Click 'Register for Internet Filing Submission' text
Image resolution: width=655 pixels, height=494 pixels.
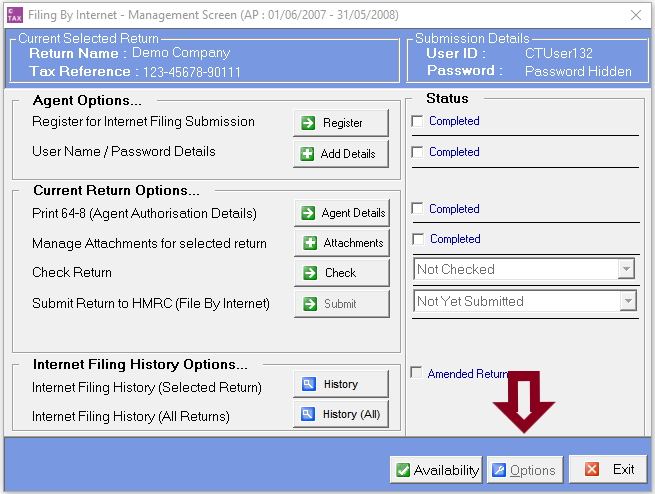pos(143,122)
